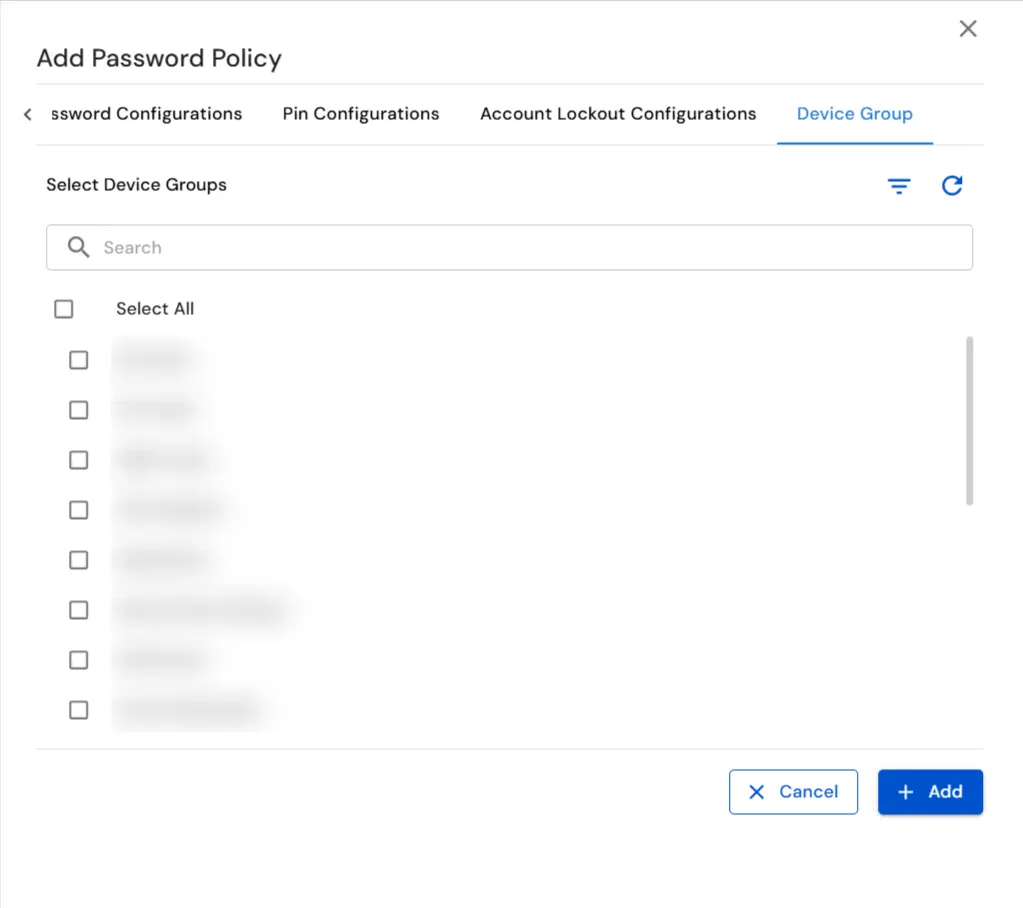The image size is (1023, 908).
Task: Check the first device group in the list
Action: (78, 359)
